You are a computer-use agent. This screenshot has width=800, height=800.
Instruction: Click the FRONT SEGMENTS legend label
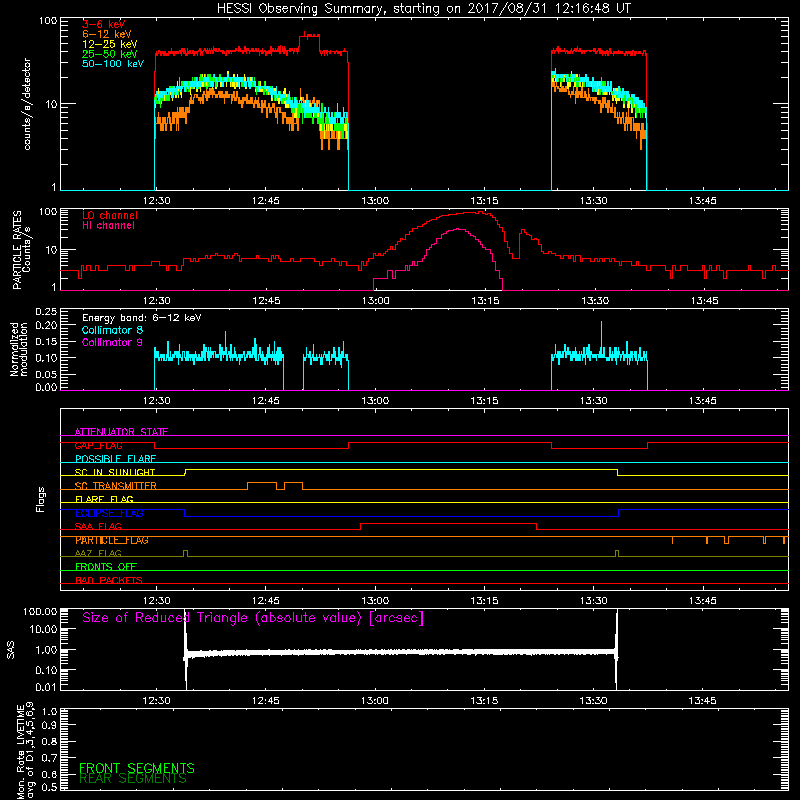(x=137, y=768)
